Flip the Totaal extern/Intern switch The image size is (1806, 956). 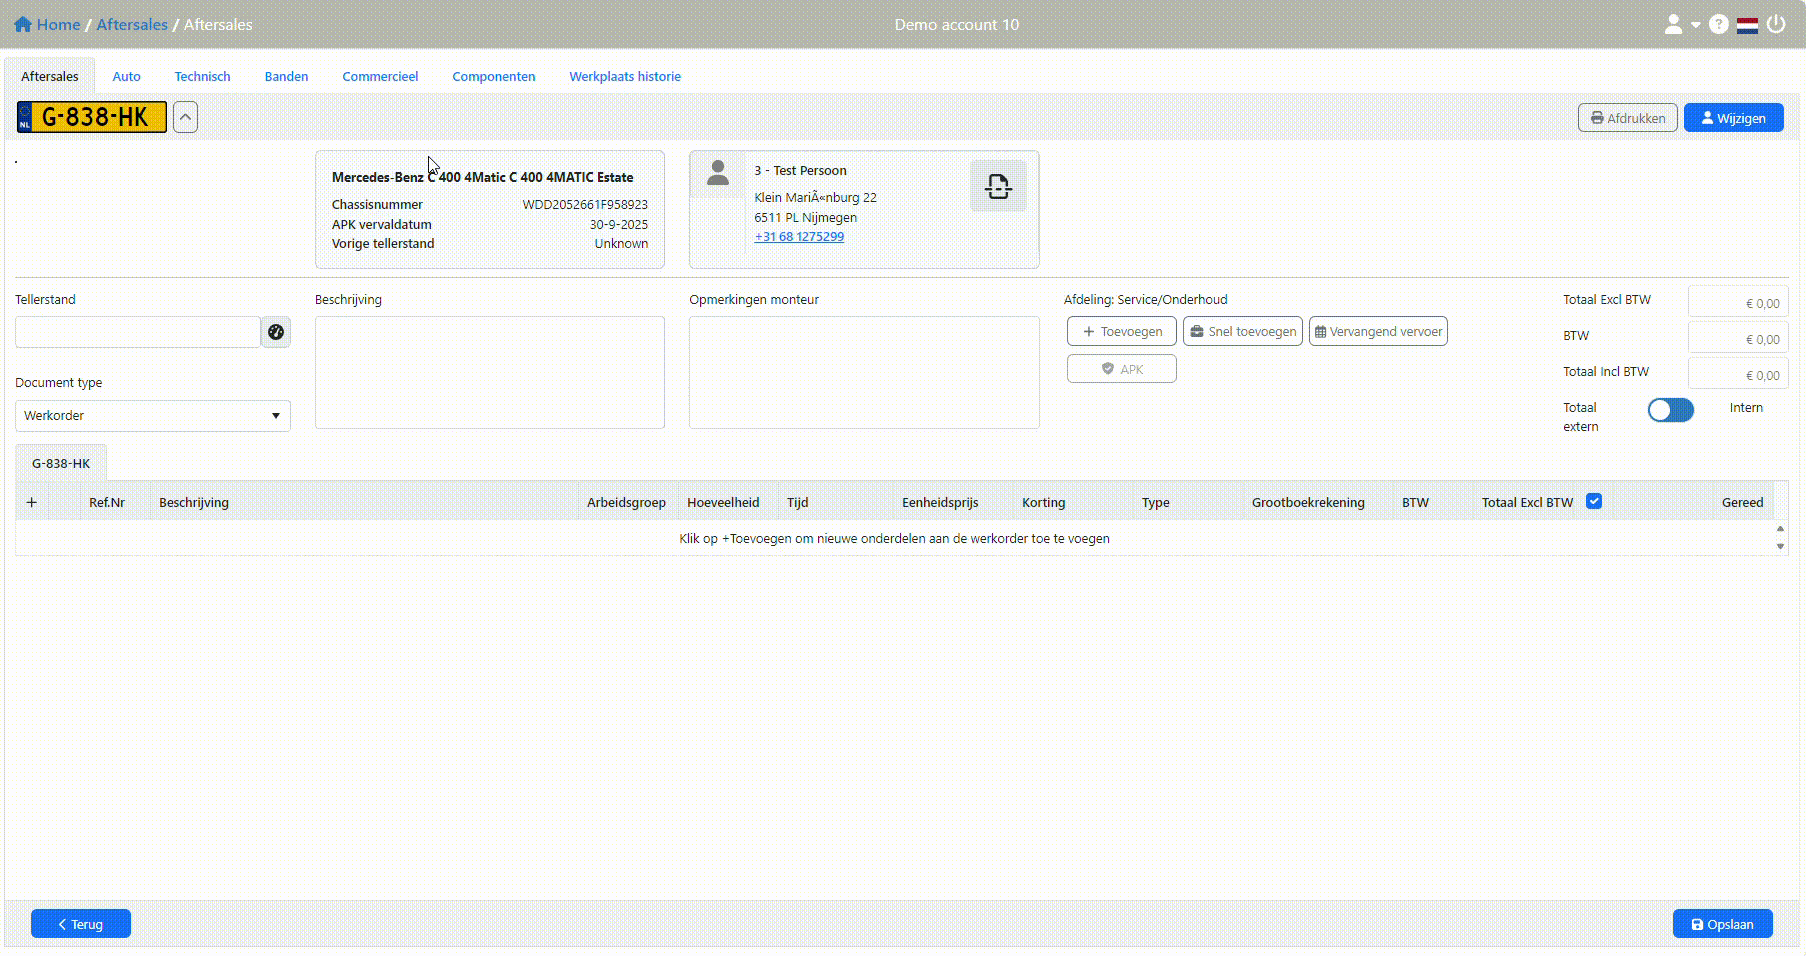point(1670,410)
